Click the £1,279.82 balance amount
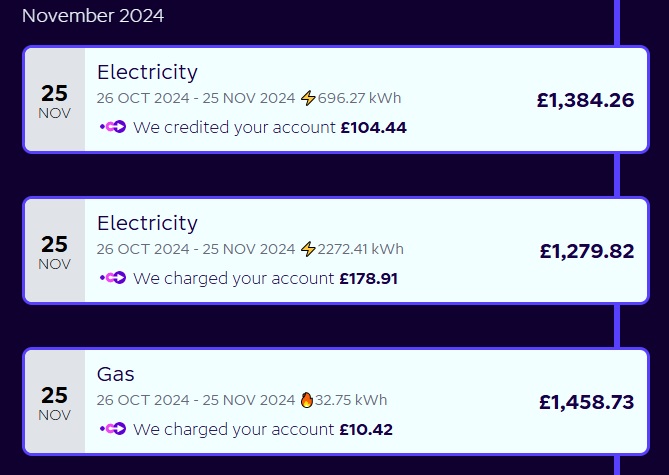The height and width of the screenshot is (475, 669). click(x=587, y=251)
